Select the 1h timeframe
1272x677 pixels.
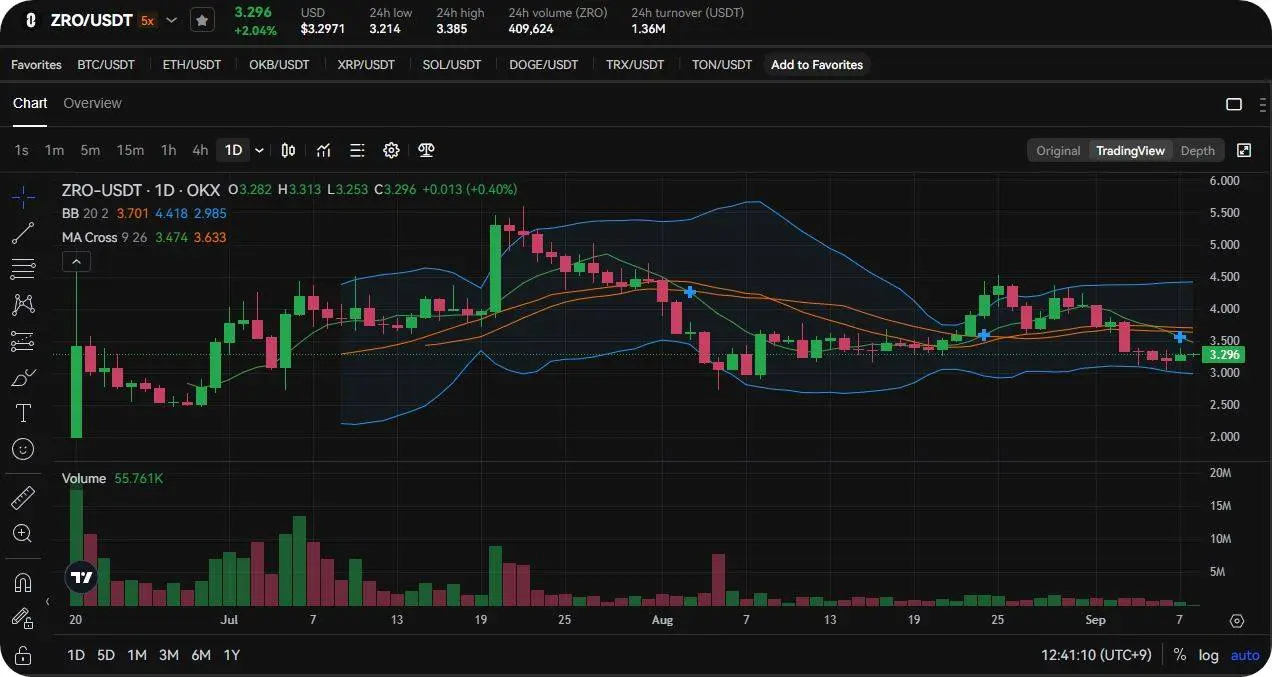[x=169, y=150]
